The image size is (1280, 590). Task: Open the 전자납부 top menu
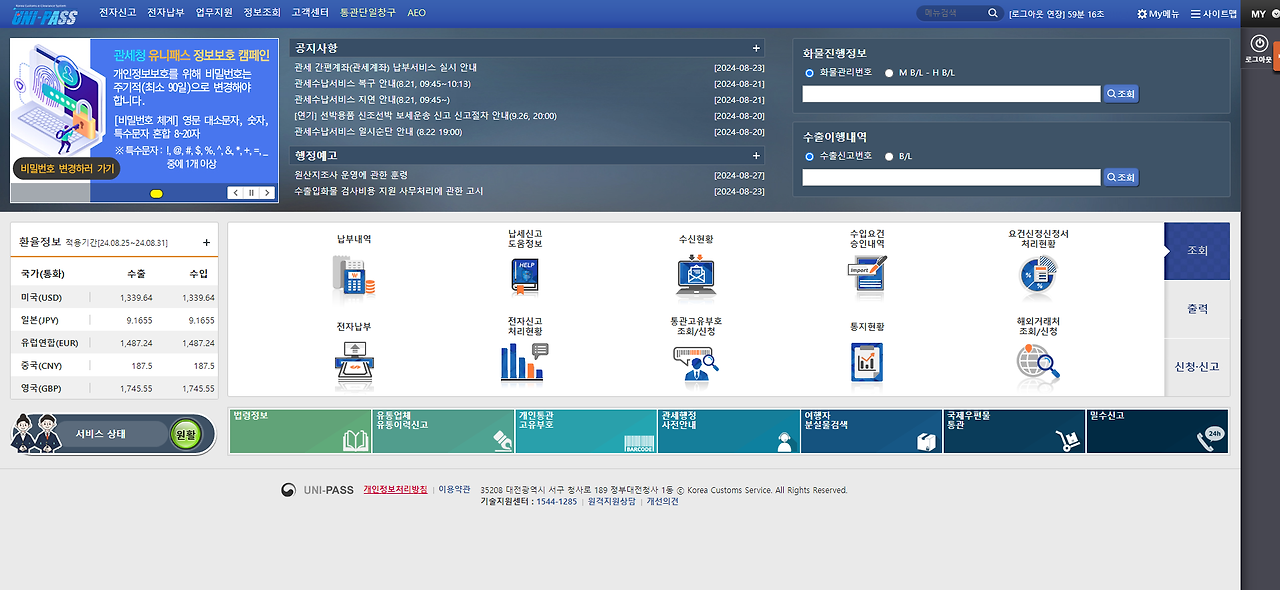click(164, 14)
